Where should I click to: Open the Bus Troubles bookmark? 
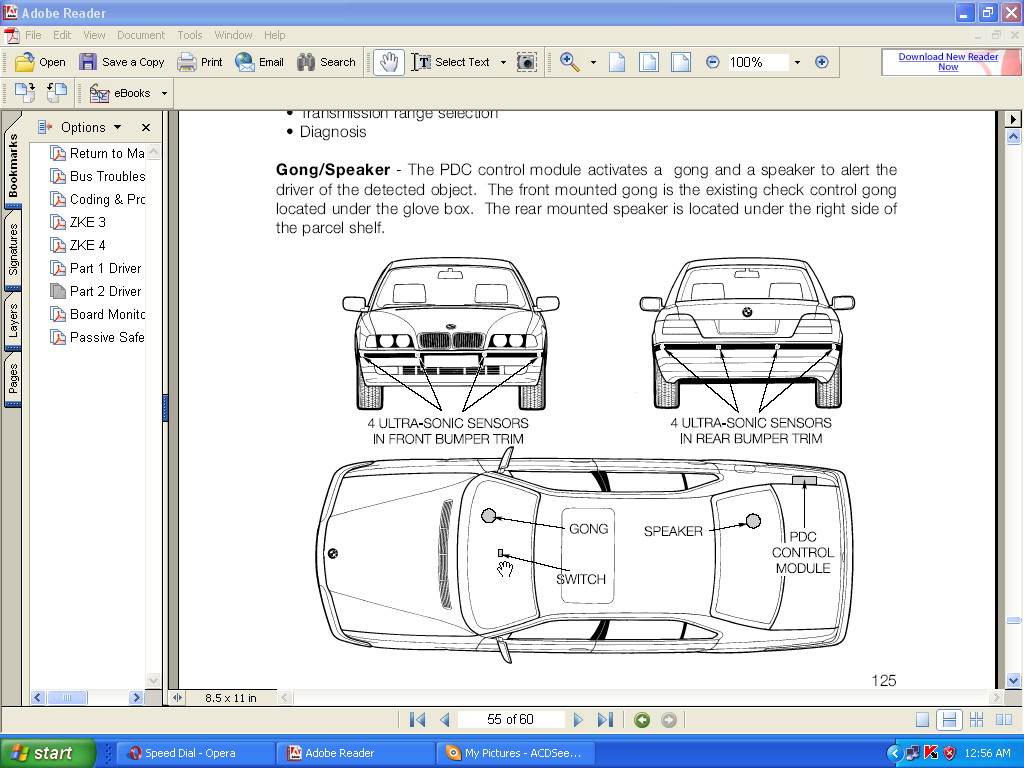[x=98, y=176]
